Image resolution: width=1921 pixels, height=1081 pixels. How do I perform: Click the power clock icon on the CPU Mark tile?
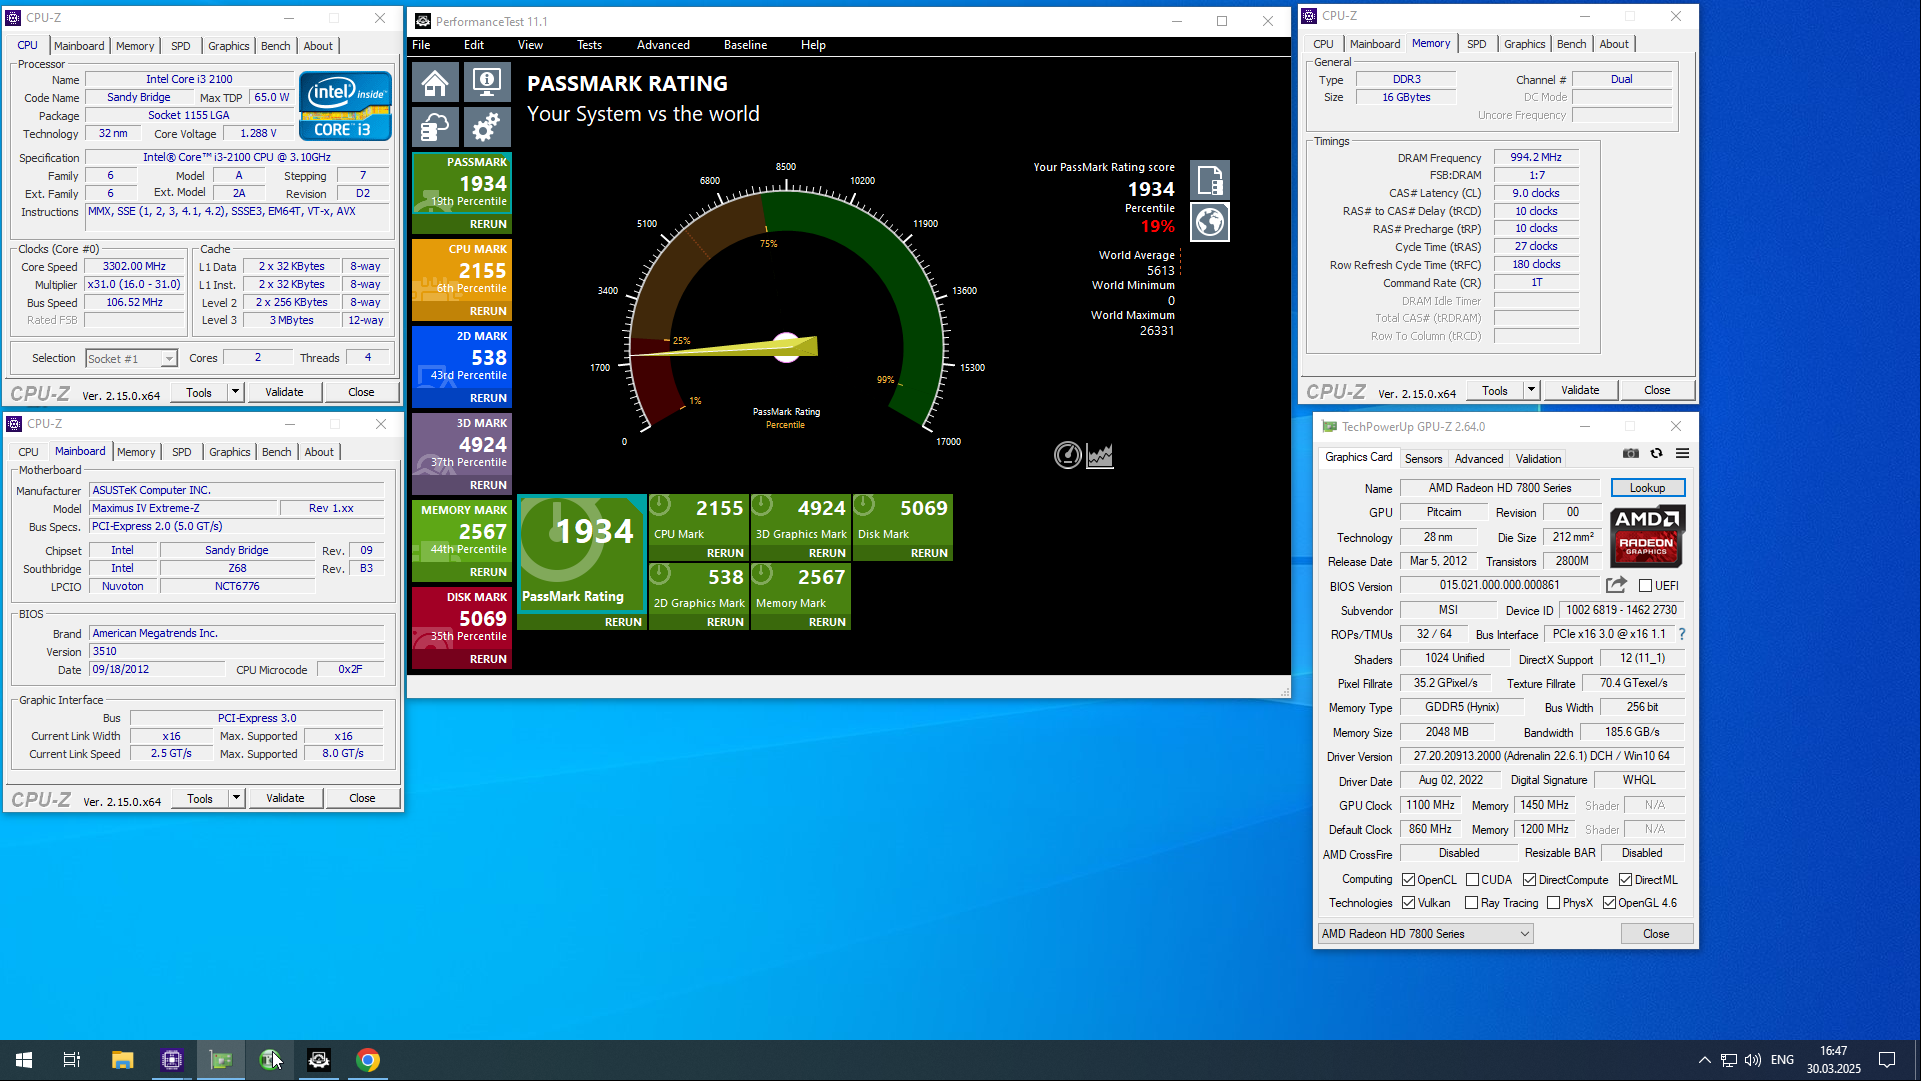click(x=661, y=505)
